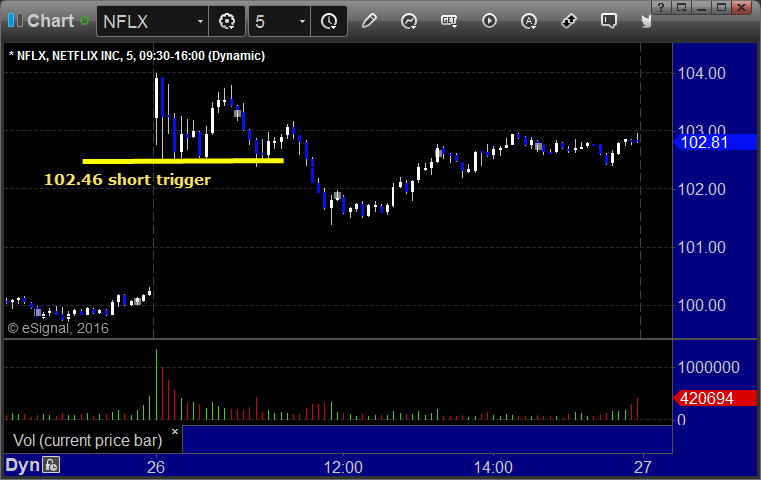The image size is (761, 480).
Task: Click the 27 date label on time axis
Action: (x=643, y=467)
